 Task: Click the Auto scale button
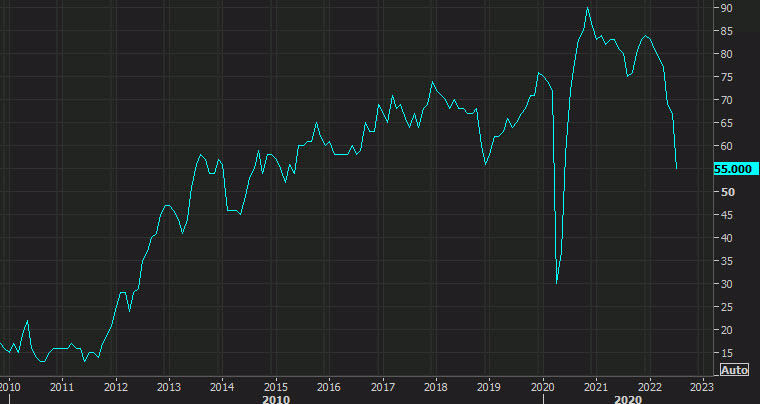[734, 370]
